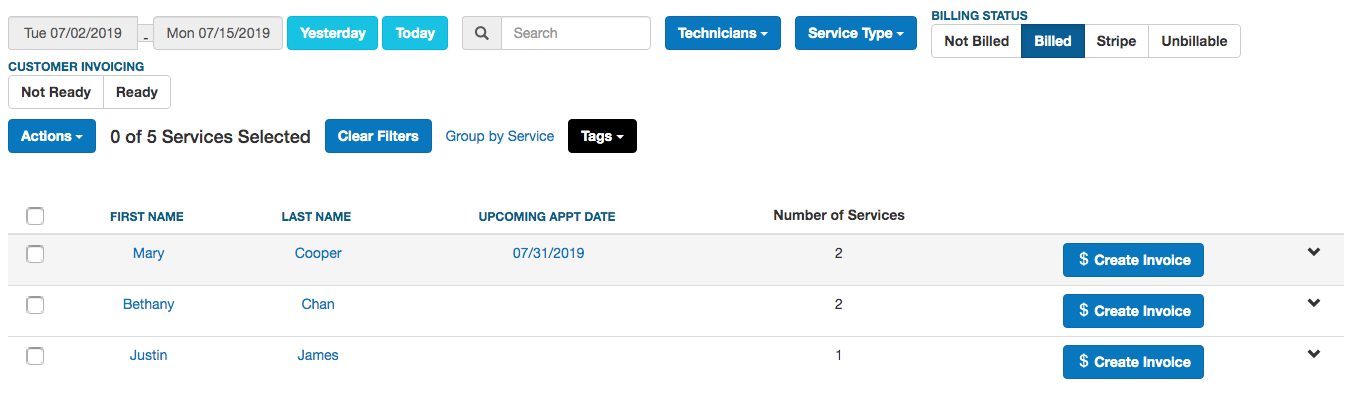Viewport: 1349px width, 400px height.
Task: Open the Technicians dropdown
Action: click(723, 33)
